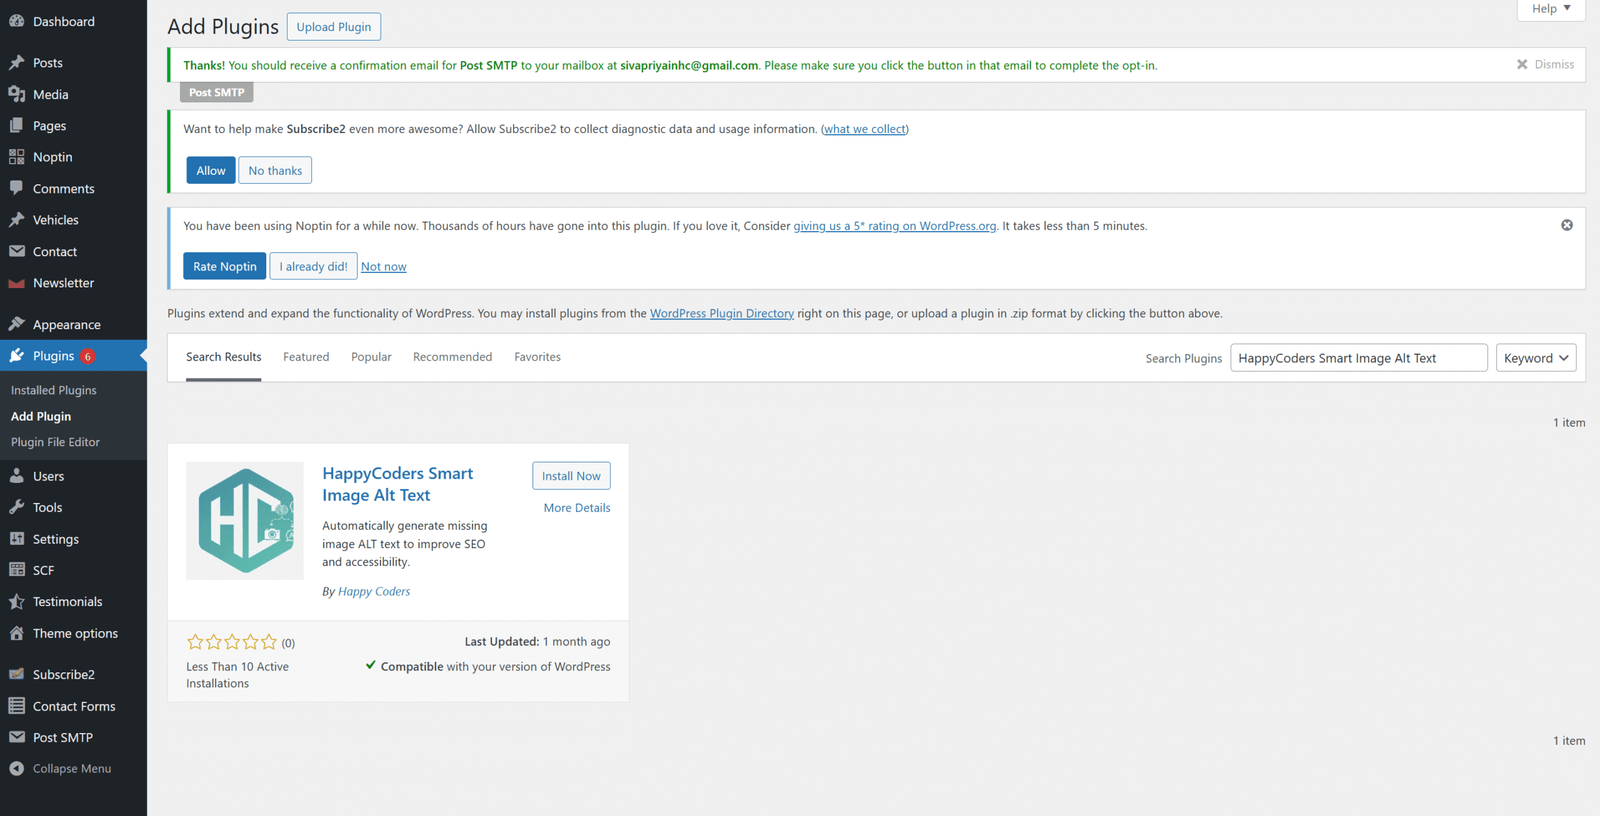
Task: Click the Post SMTP notice label tag
Action: (x=217, y=92)
